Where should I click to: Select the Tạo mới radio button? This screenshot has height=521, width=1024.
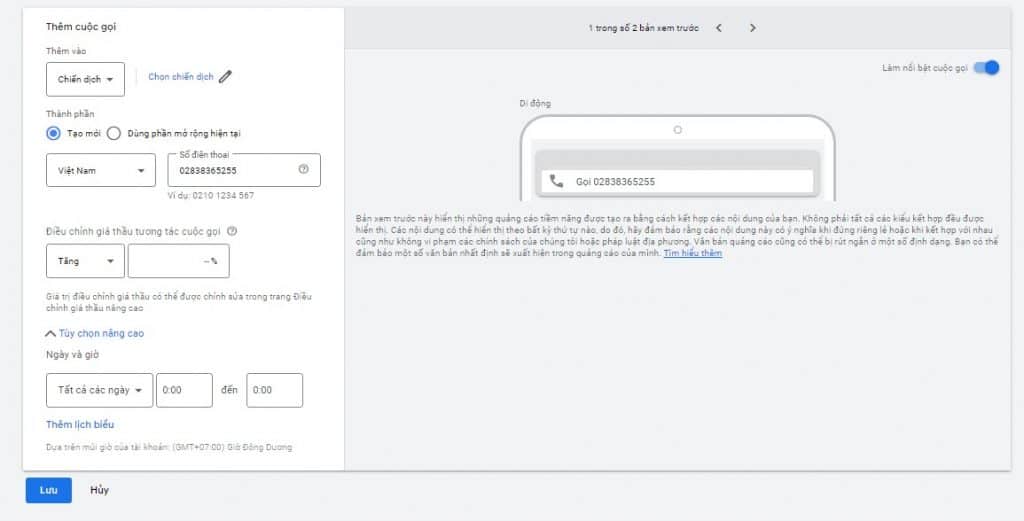tap(53, 133)
